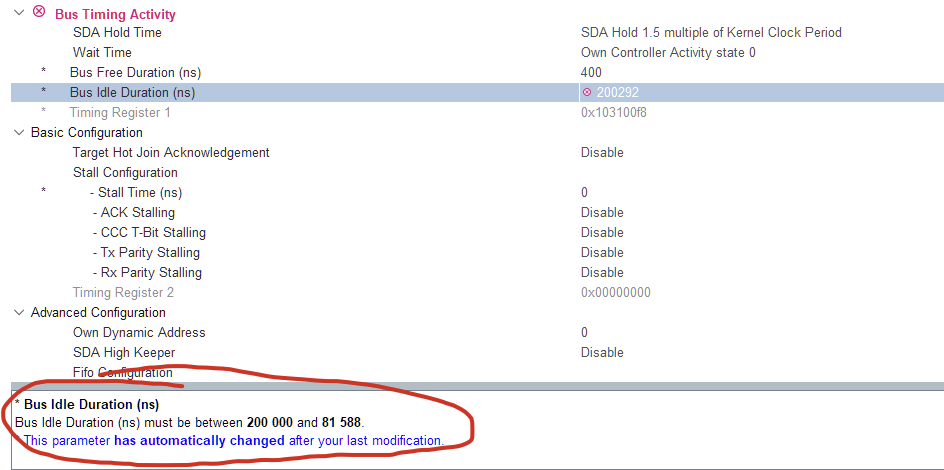Click the value 0x00000000
This screenshot has width=944, height=470.
[x=616, y=292]
